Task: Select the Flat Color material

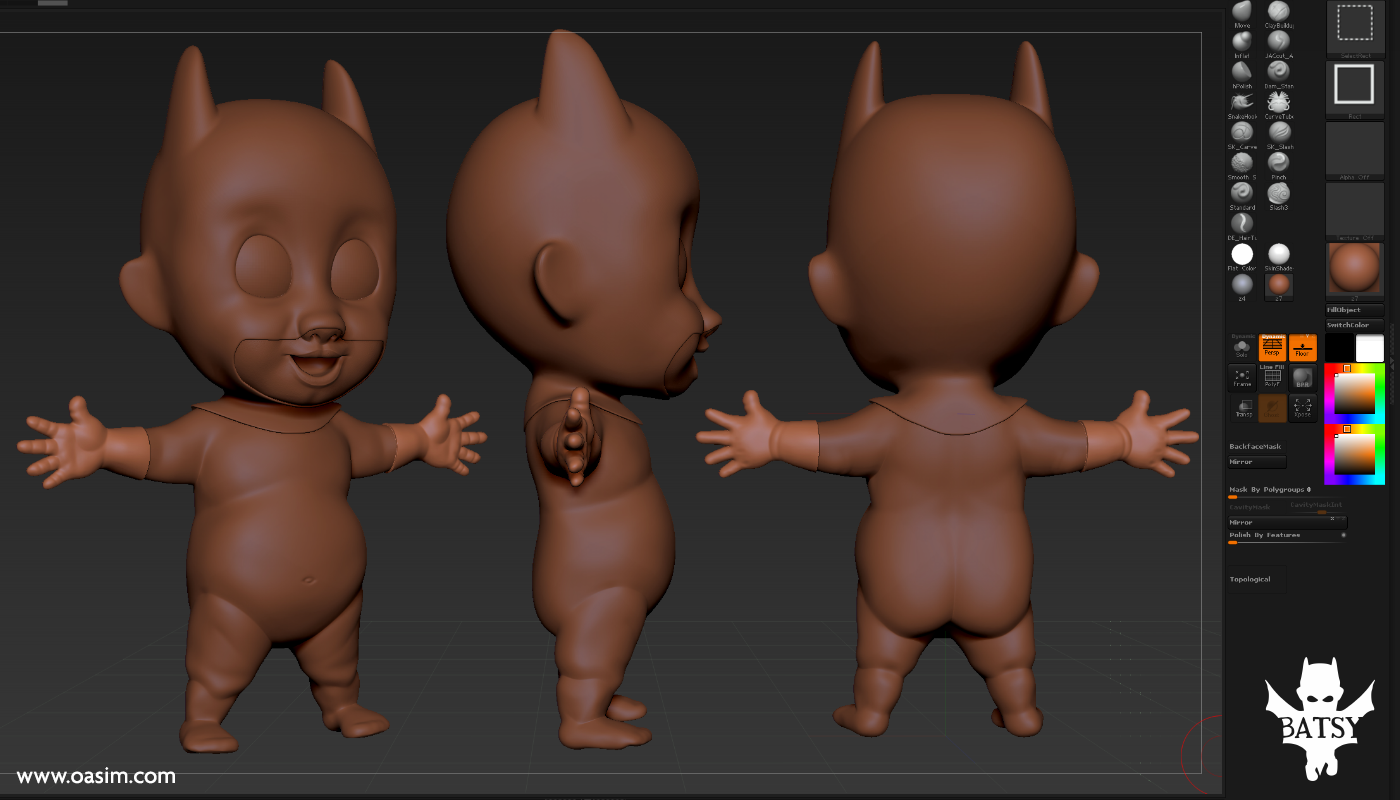Action: pos(1243,254)
